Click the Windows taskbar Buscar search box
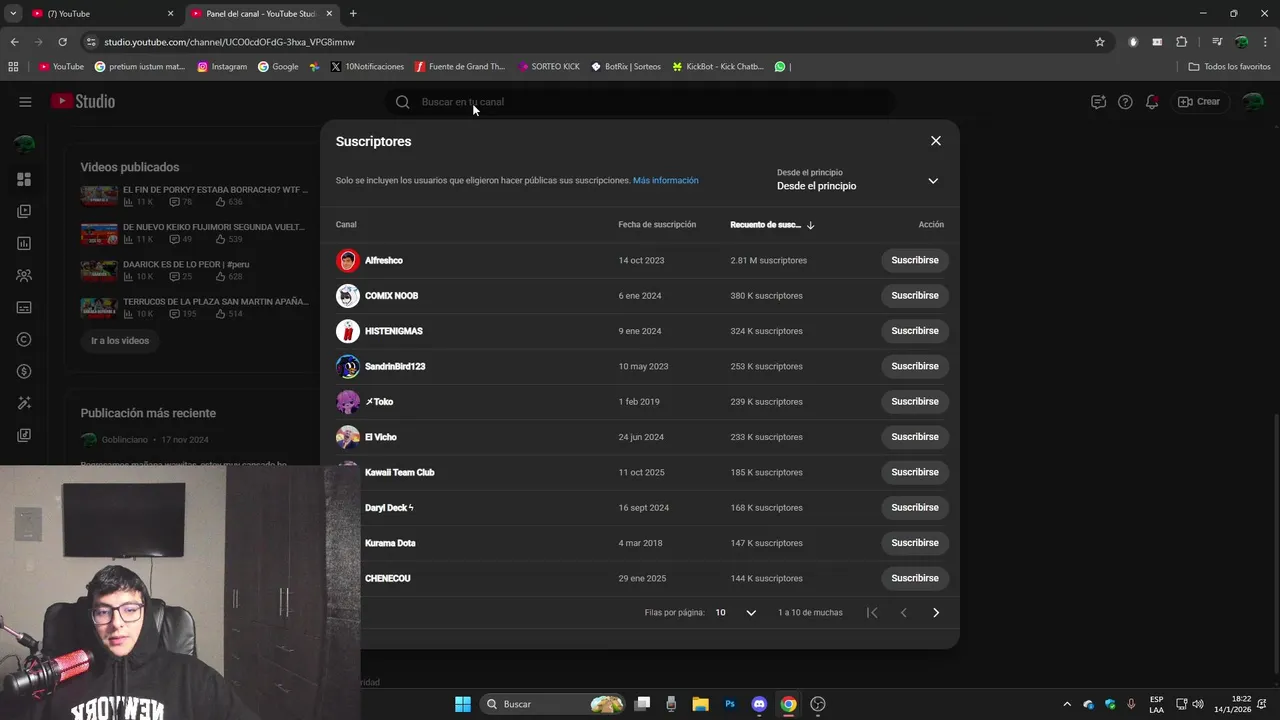Image resolution: width=1280 pixels, height=720 pixels. (x=553, y=704)
